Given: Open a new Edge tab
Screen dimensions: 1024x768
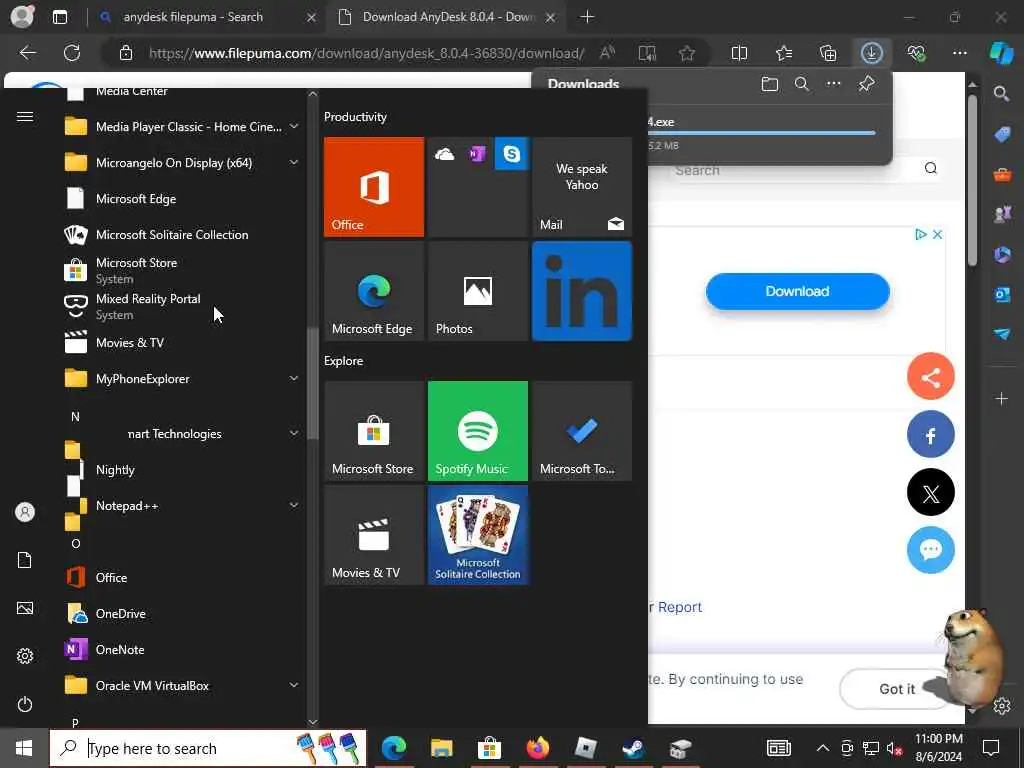Looking at the screenshot, I should coord(587,17).
